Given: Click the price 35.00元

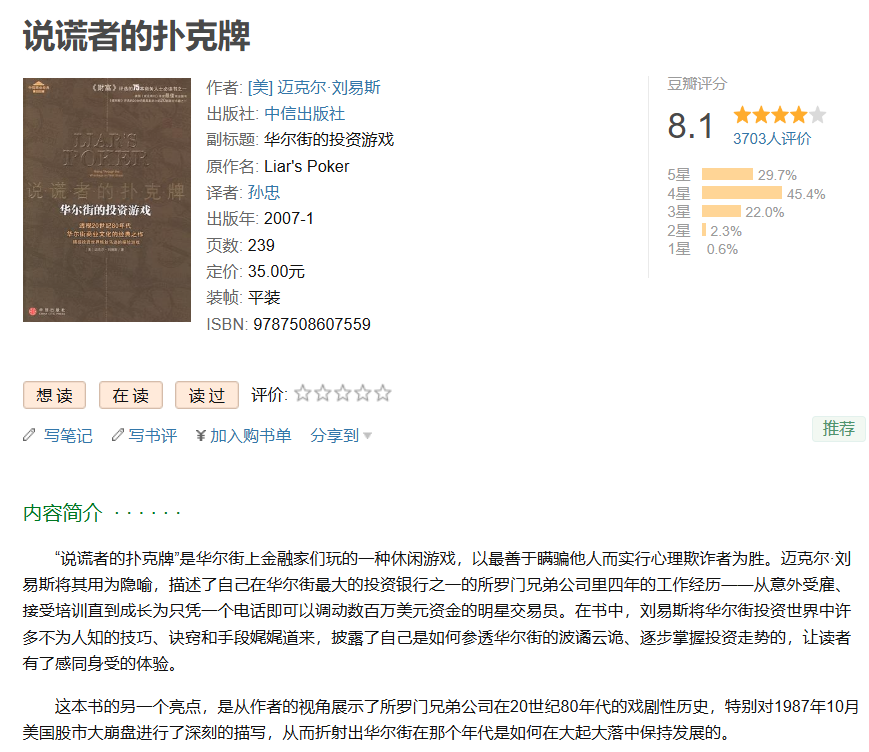Looking at the screenshot, I should 276,272.
